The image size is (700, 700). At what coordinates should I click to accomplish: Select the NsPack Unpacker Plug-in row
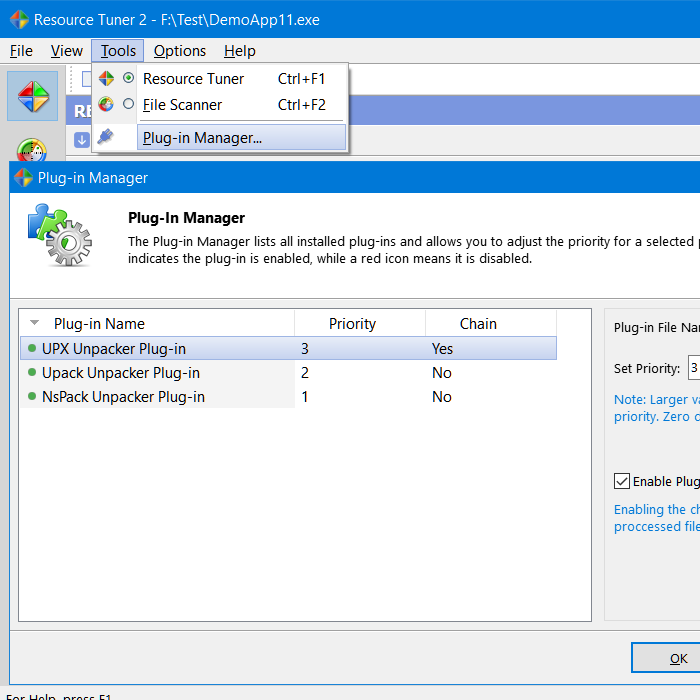click(288, 397)
